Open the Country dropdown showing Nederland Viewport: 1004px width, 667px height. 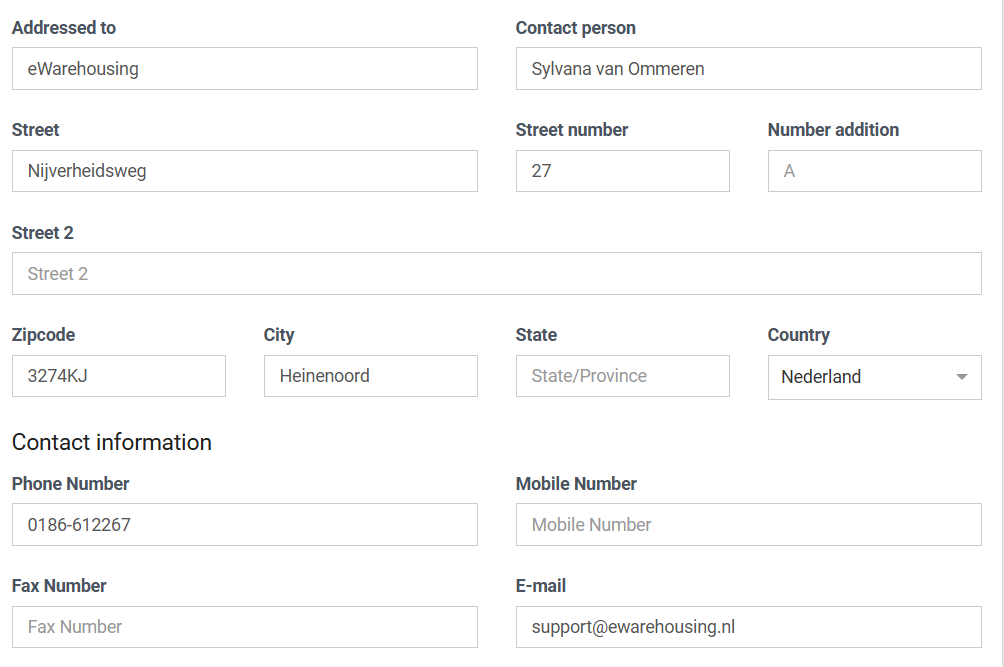(x=875, y=377)
